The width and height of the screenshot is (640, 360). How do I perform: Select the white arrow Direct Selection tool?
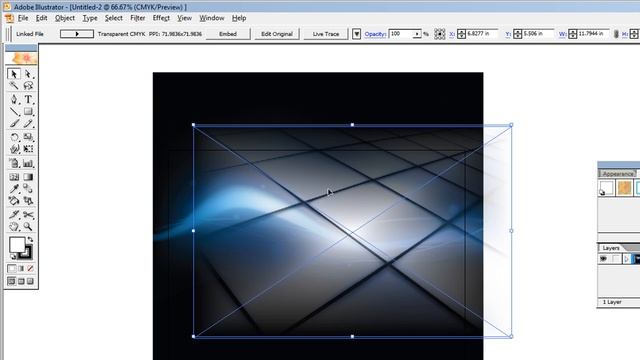28,74
